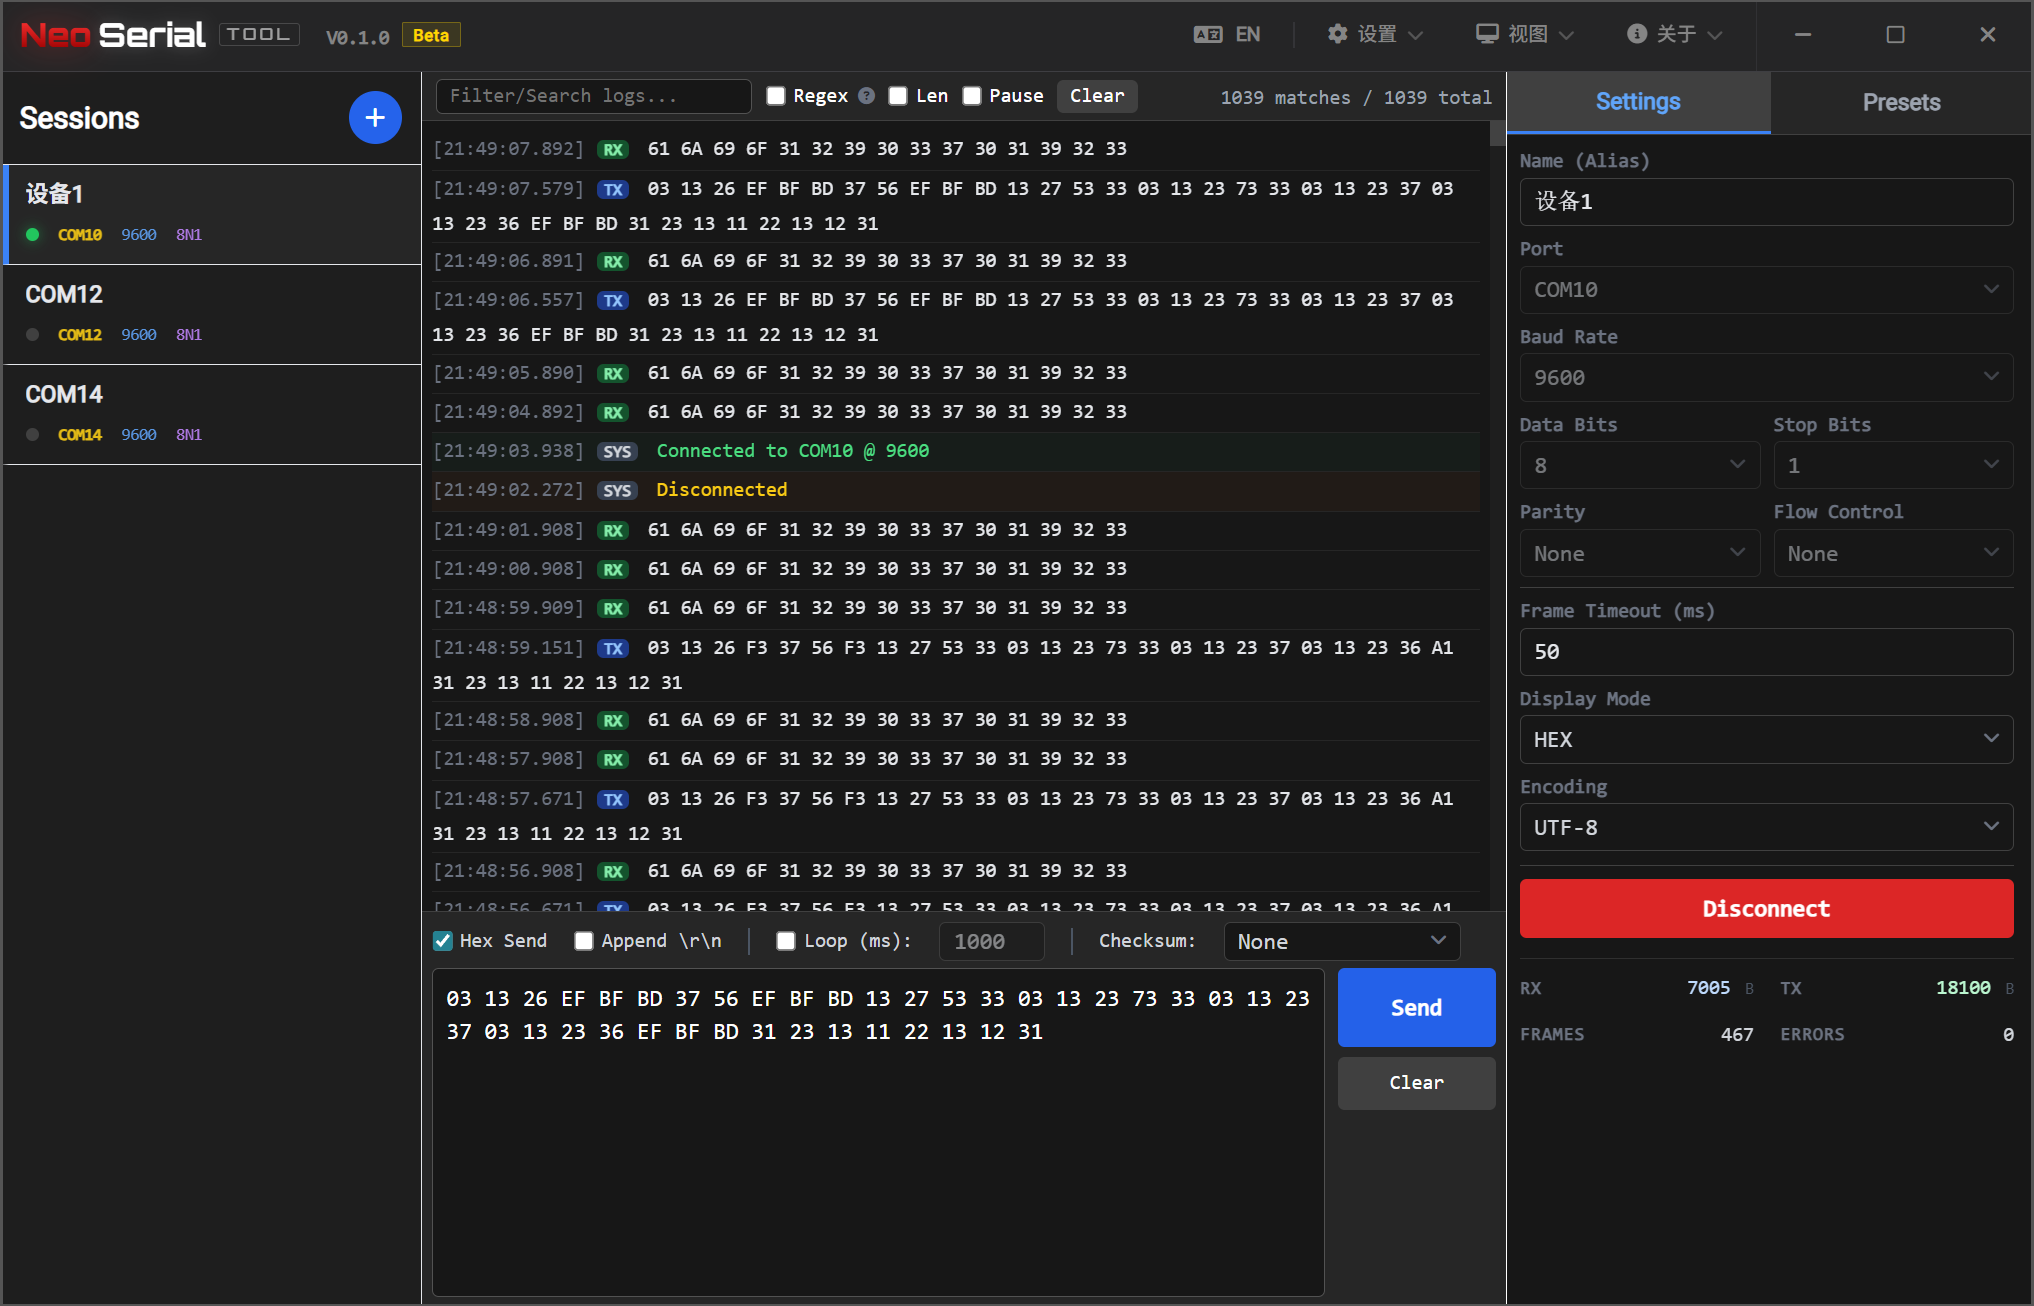Click the monitor view icon

tap(1487, 34)
